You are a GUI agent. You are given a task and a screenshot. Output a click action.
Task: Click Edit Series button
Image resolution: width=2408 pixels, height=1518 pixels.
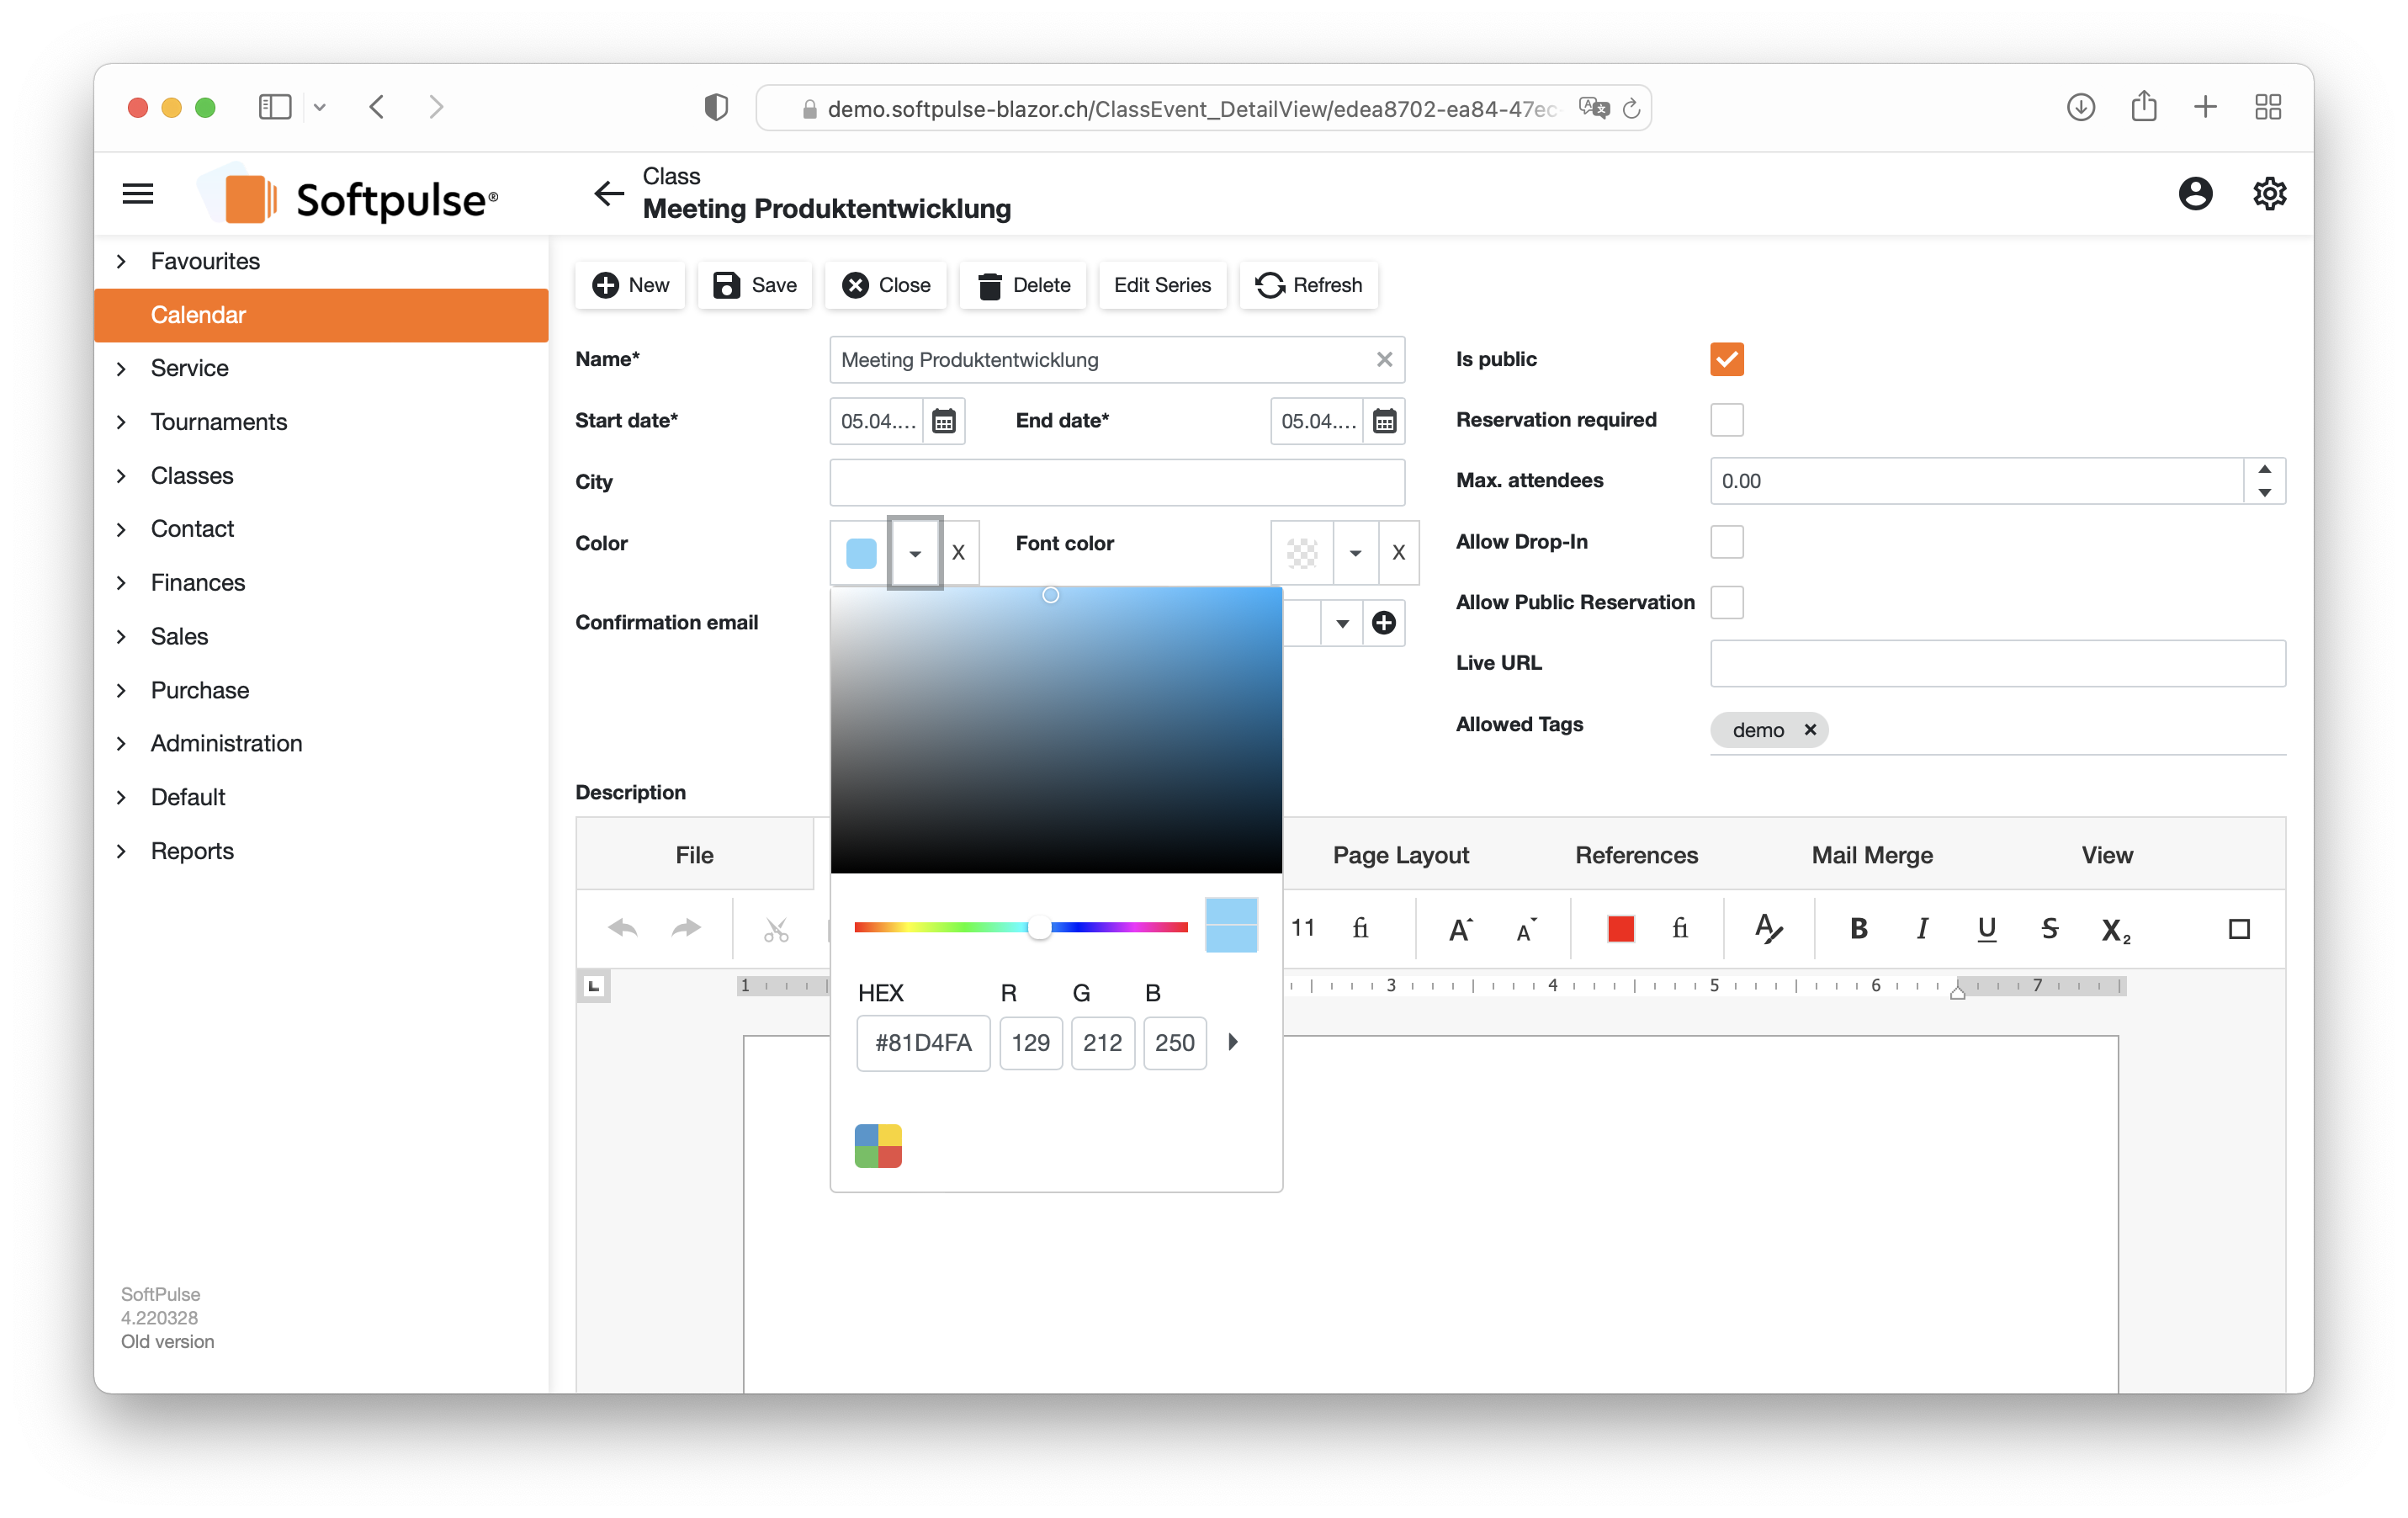pyautogui.click(x=1162, y=285)
